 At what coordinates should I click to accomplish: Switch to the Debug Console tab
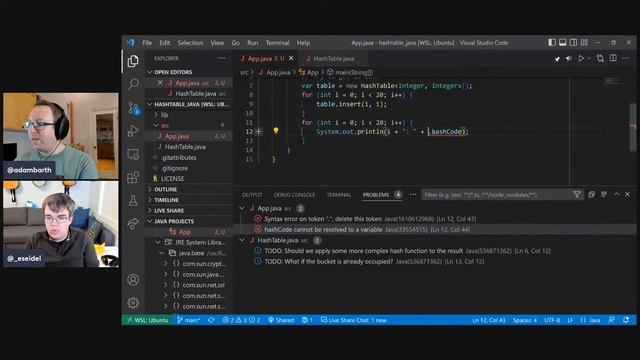(x=294, y=195)
